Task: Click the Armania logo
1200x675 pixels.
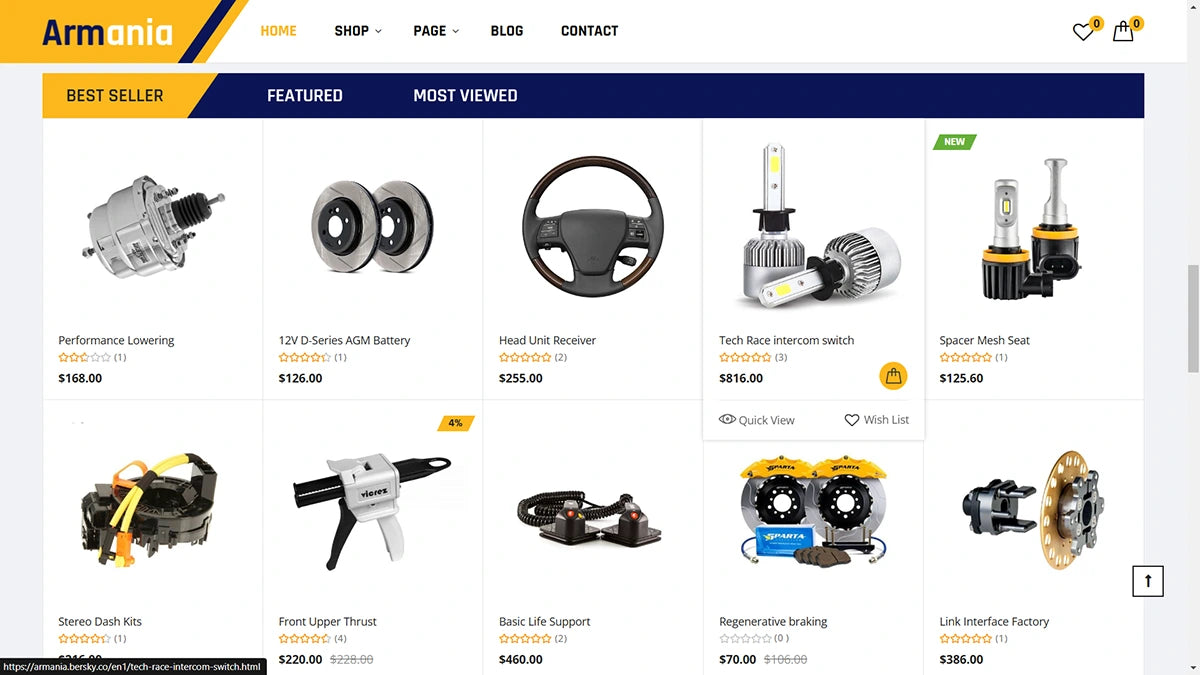Action: point(107,32)
